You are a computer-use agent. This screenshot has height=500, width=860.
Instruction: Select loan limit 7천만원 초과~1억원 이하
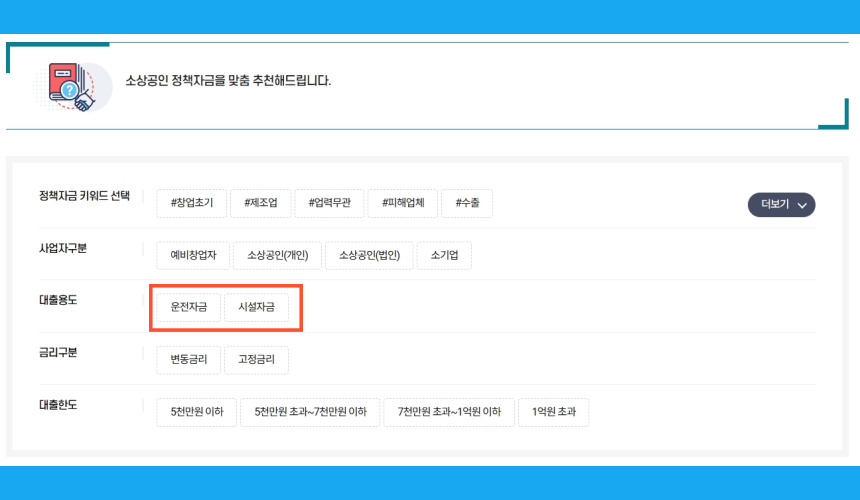click(x=449, y=412)
